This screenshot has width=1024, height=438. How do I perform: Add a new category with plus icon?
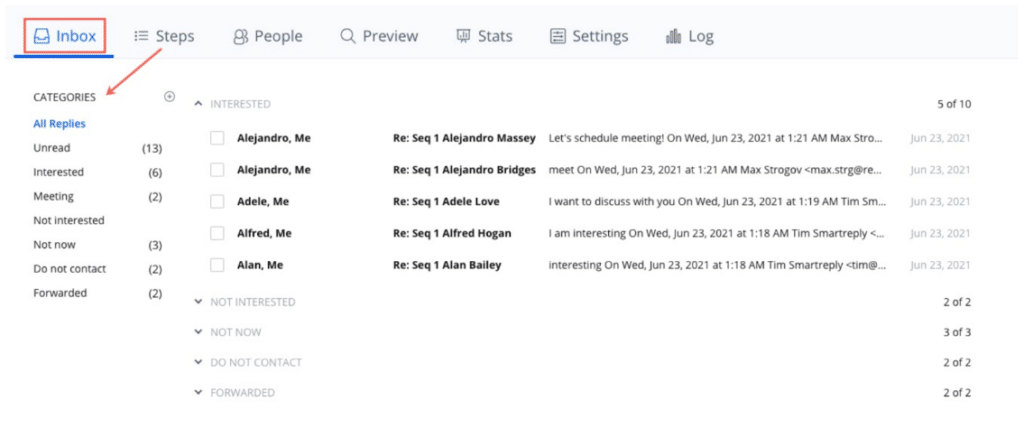pos(169,97)
